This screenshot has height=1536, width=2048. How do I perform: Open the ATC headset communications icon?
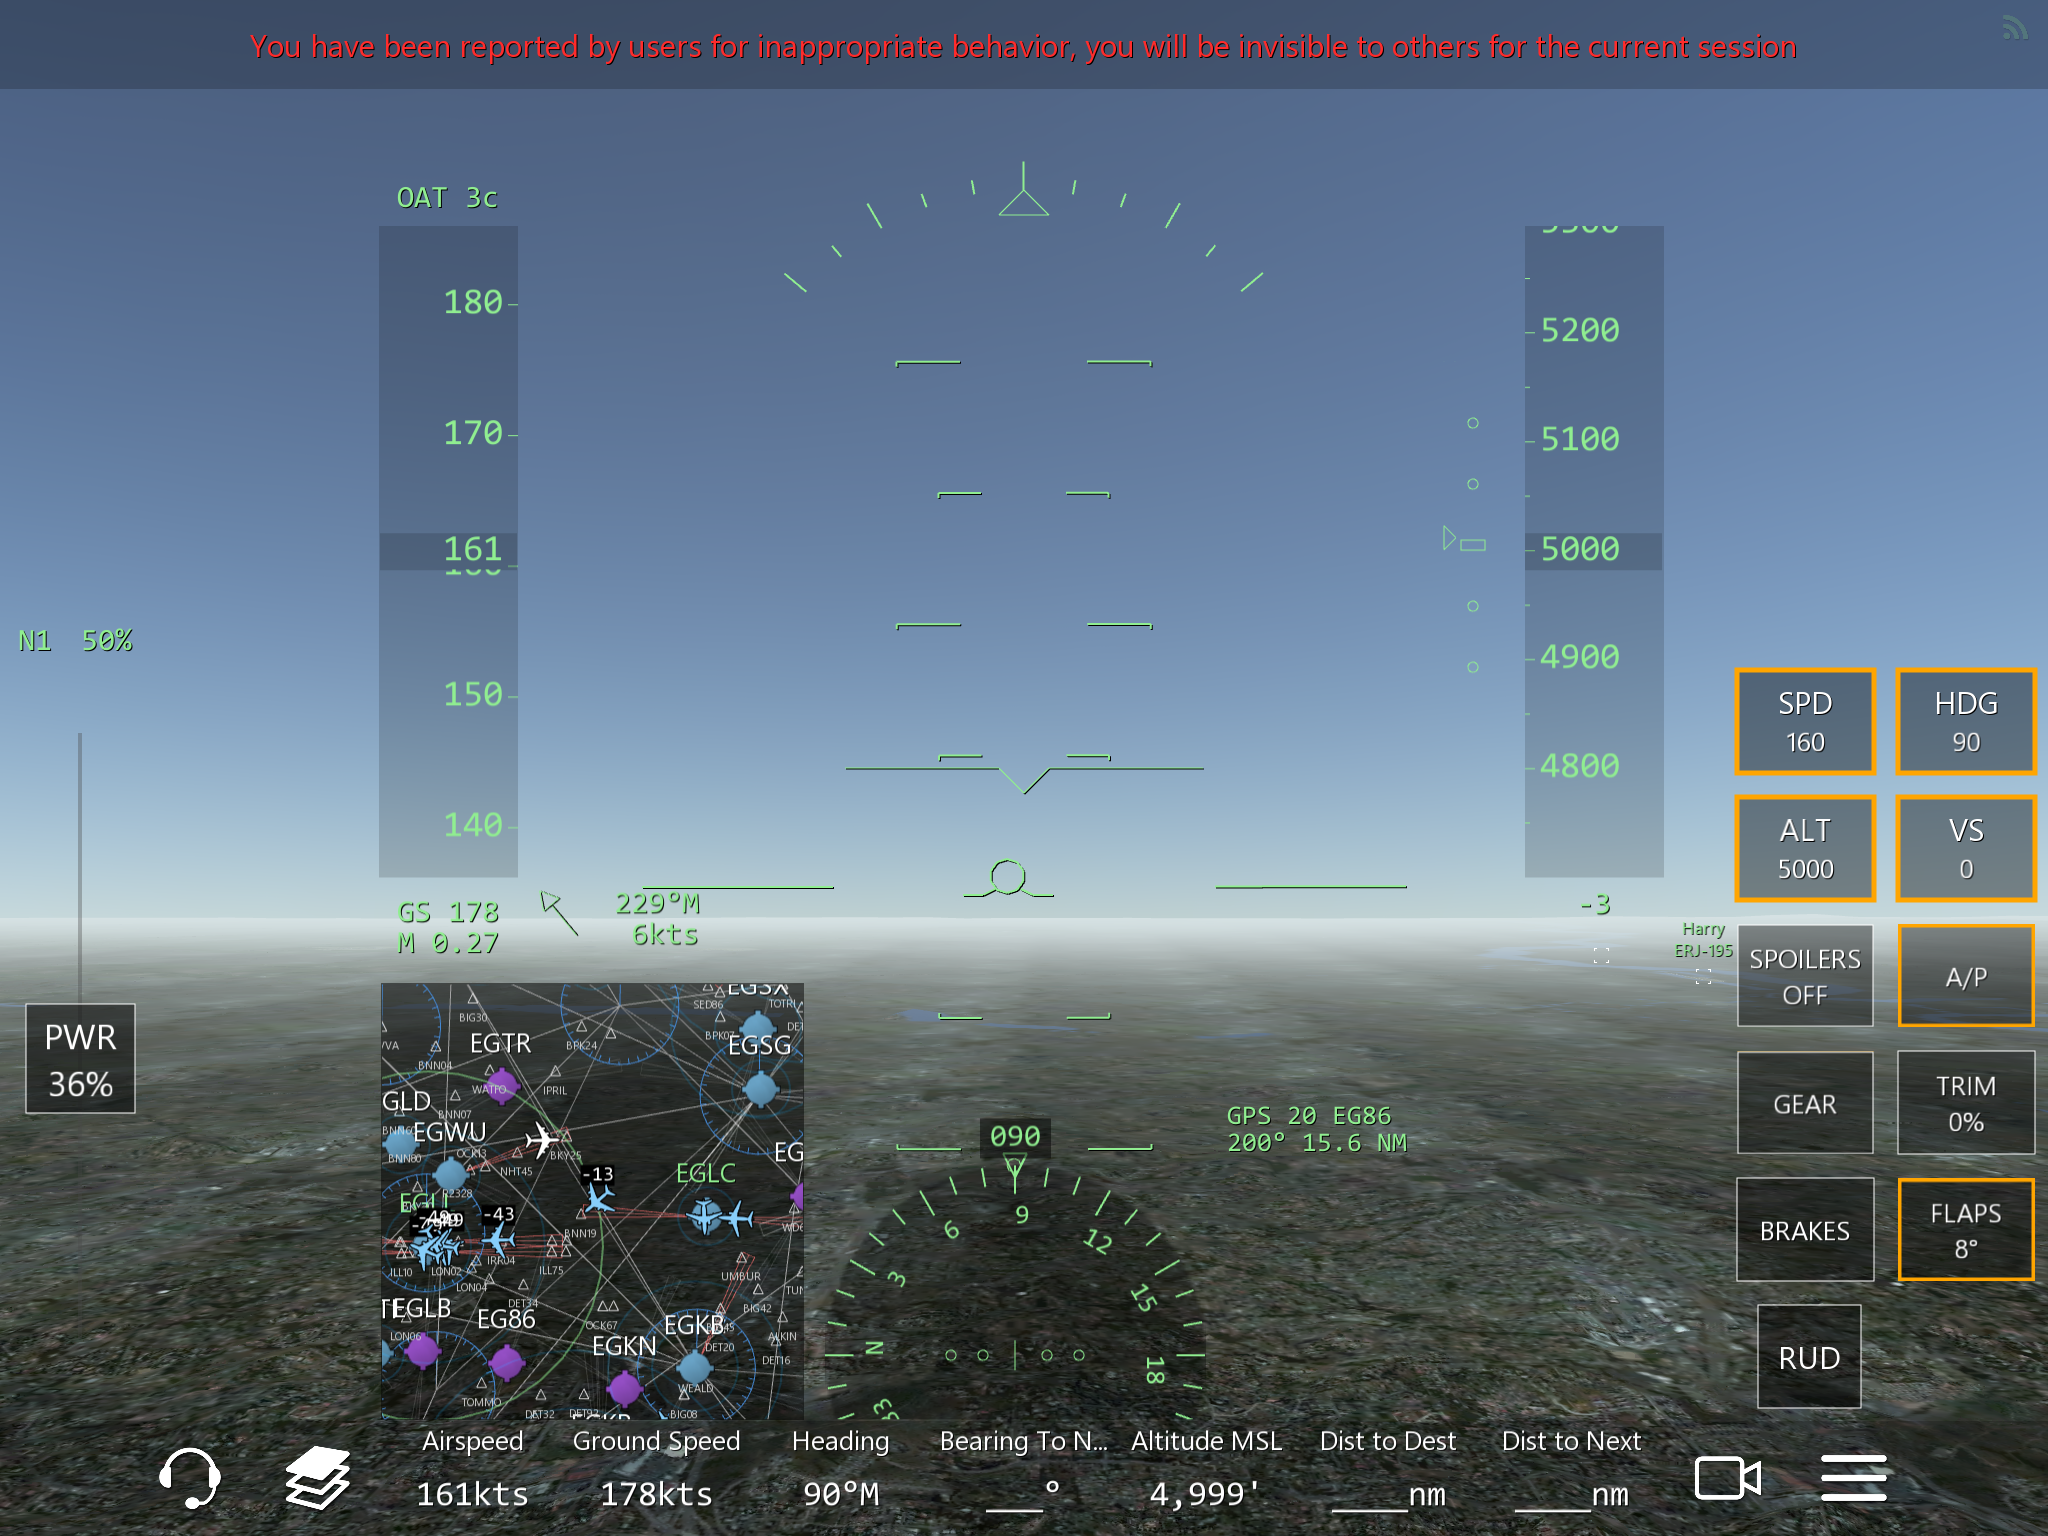point(189,1478)
